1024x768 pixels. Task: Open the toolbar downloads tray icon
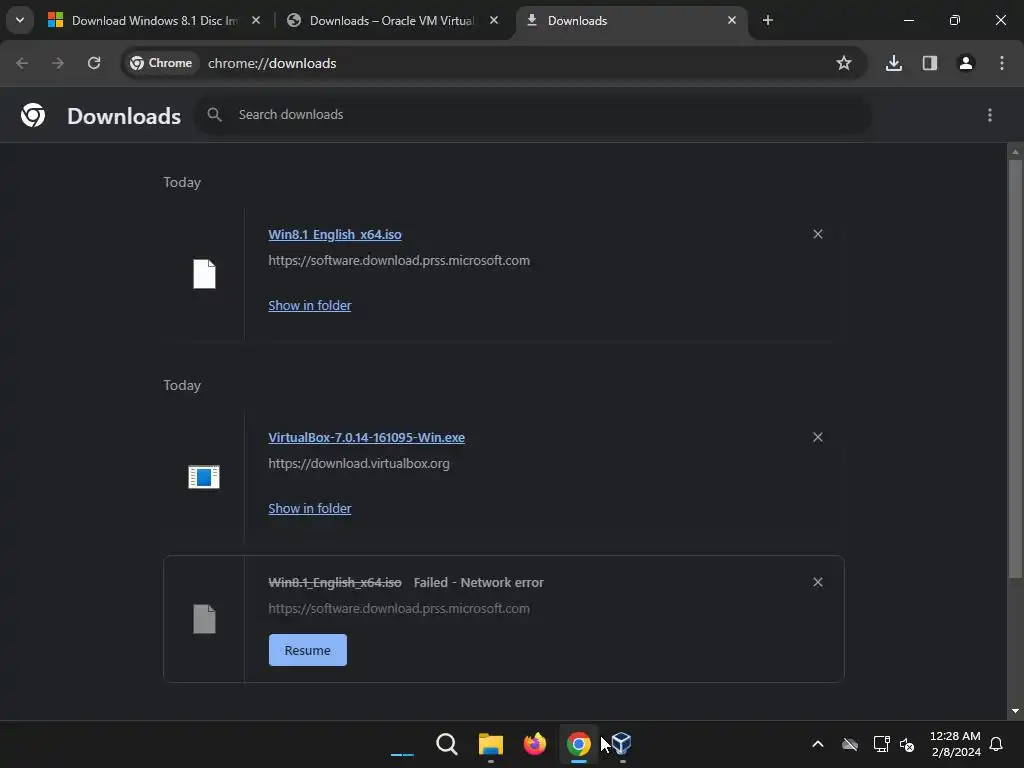coord(894,63)
